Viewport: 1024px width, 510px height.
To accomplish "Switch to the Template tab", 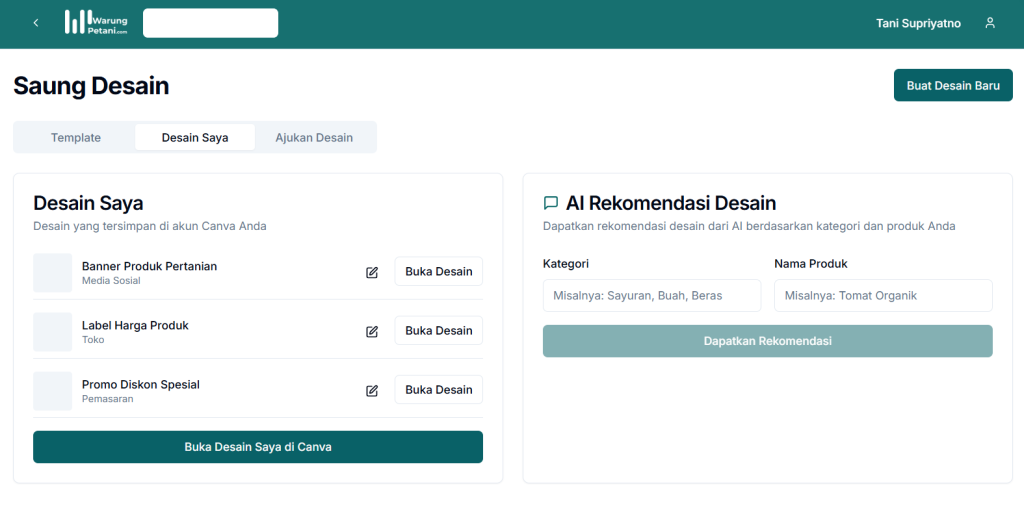I will [76, 137].
